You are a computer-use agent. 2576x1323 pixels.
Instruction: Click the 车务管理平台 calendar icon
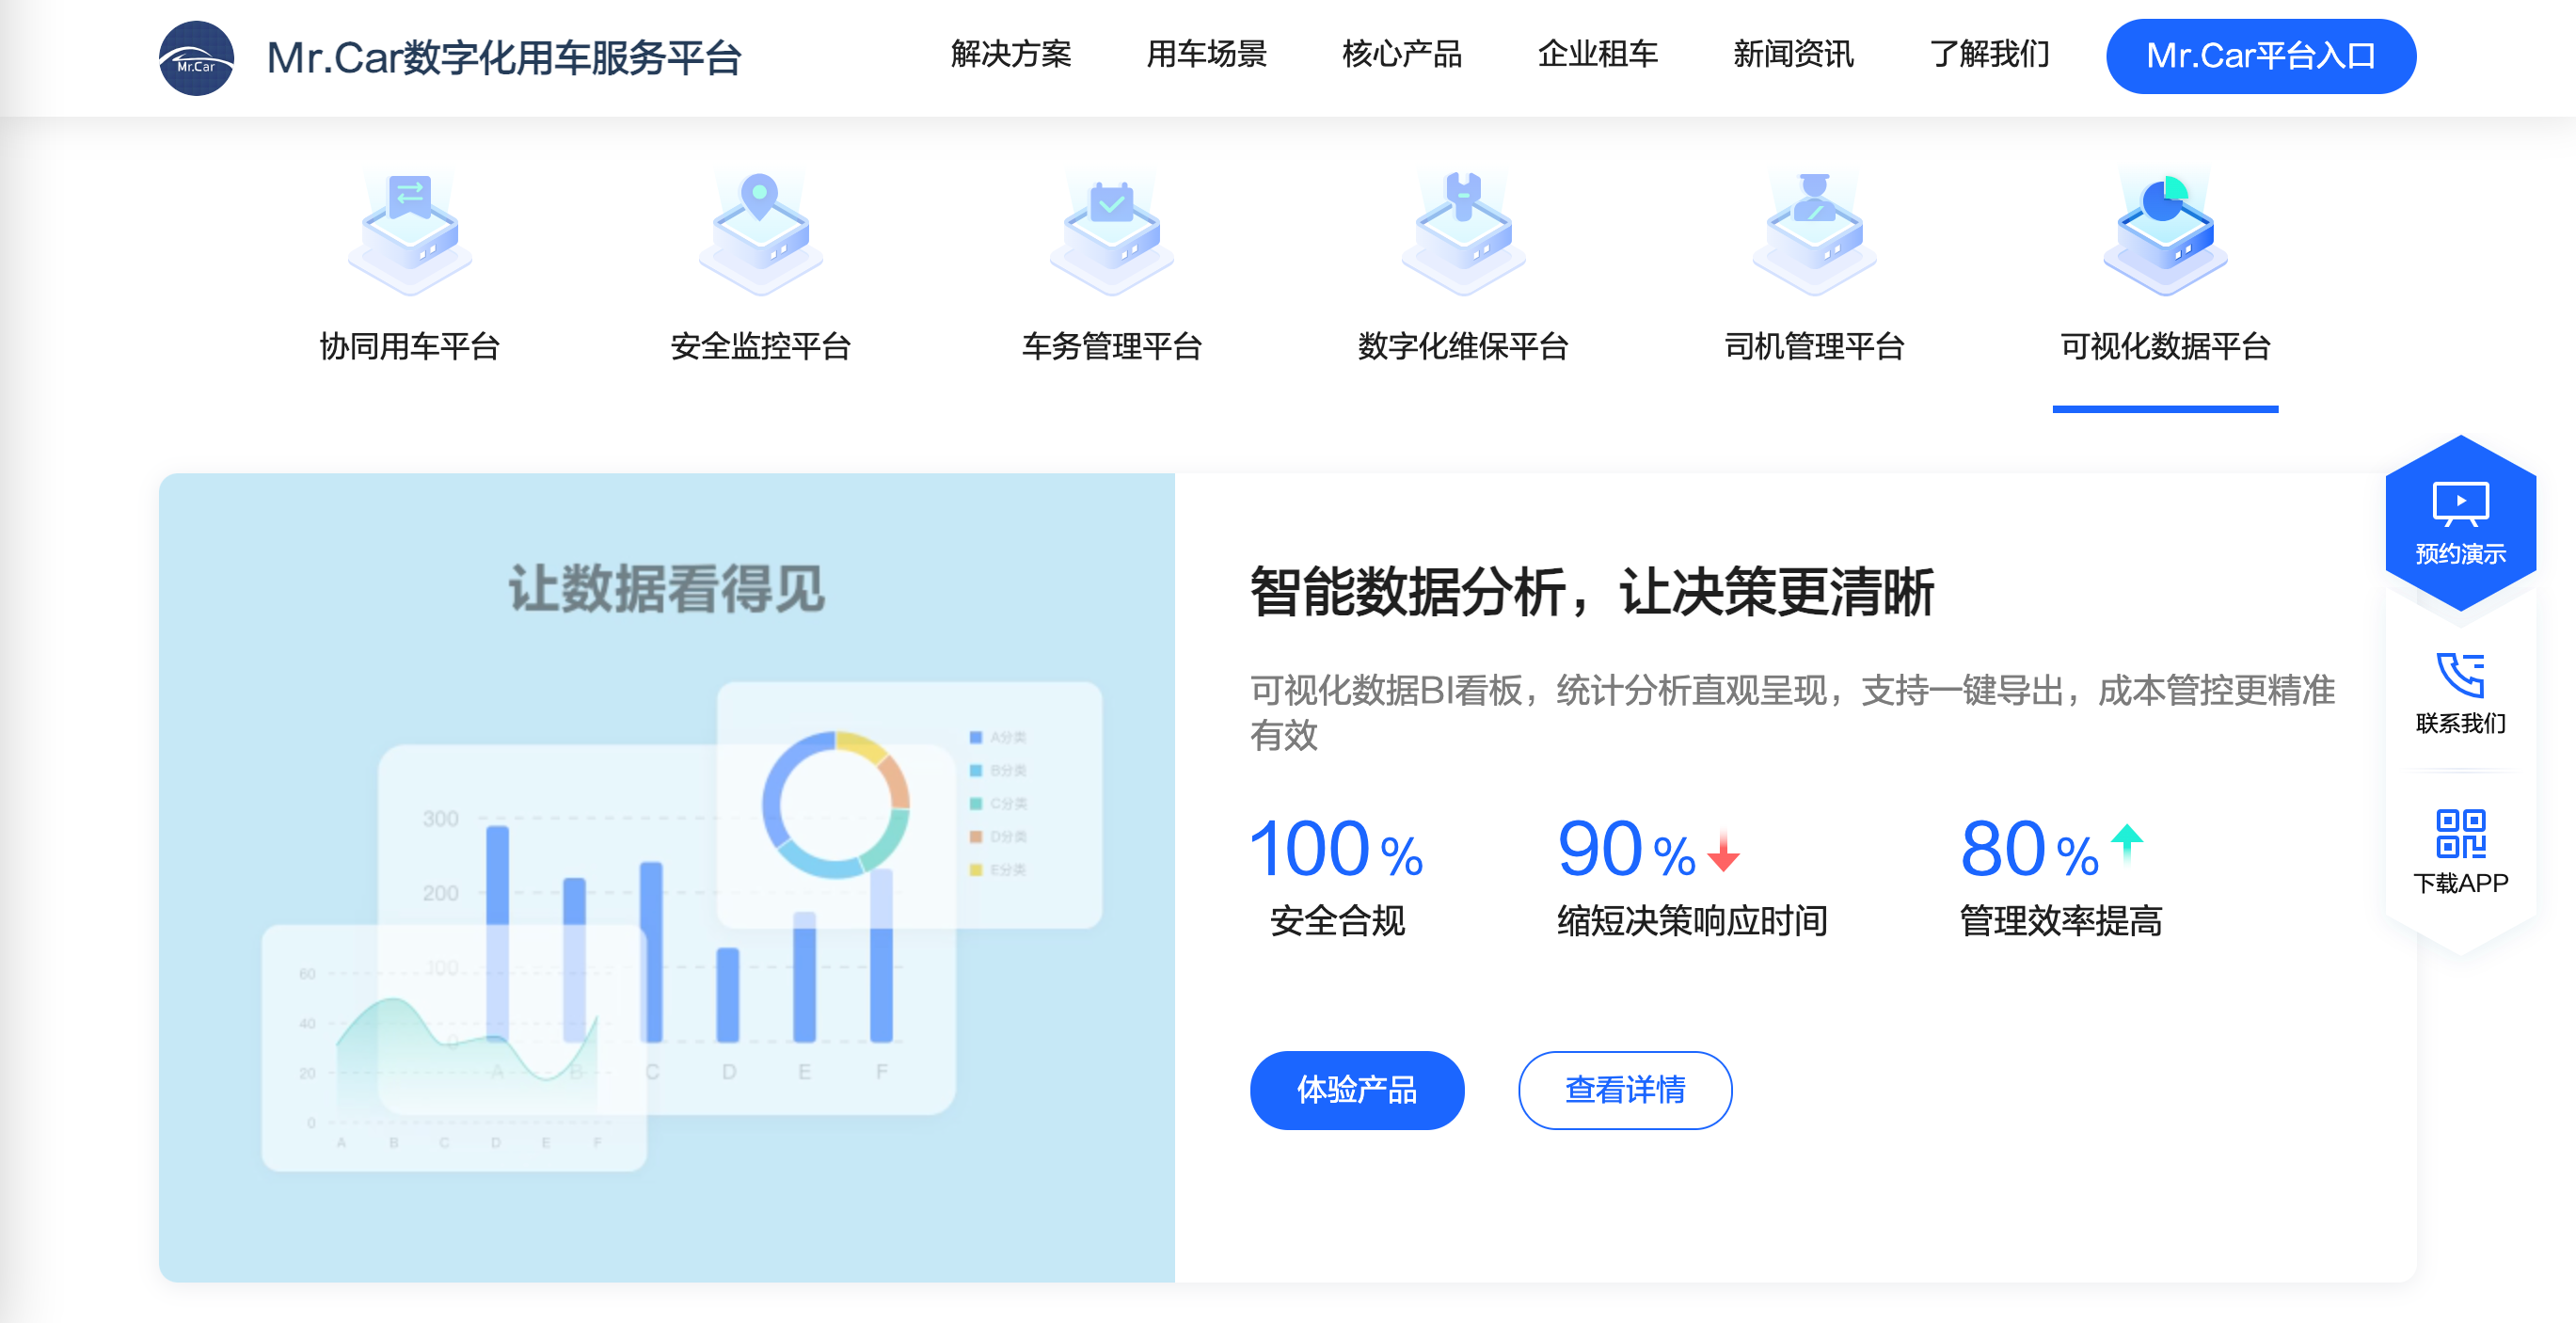pyautogui.click(x=1112, y=232)
